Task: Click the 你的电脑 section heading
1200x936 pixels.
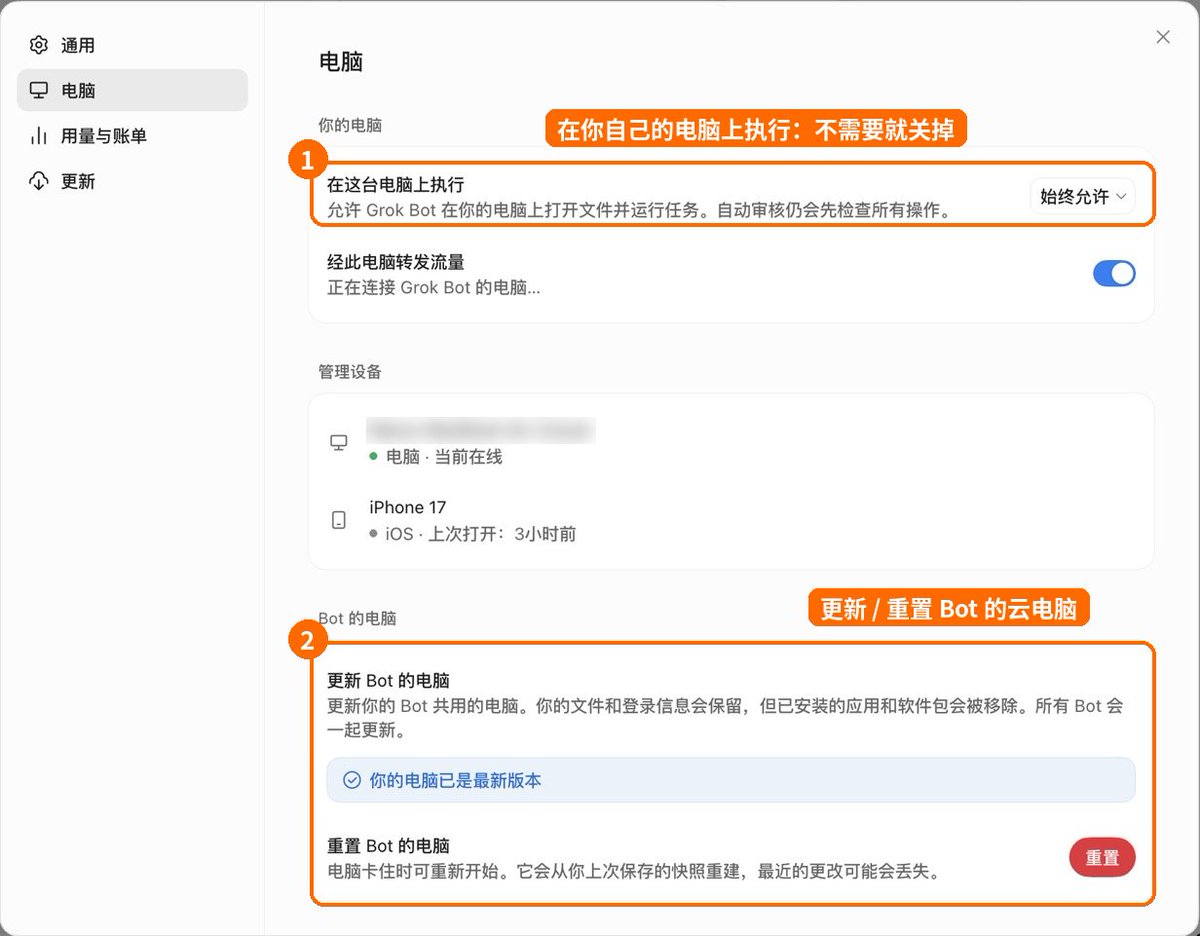Action: click(x=350, y=126)
